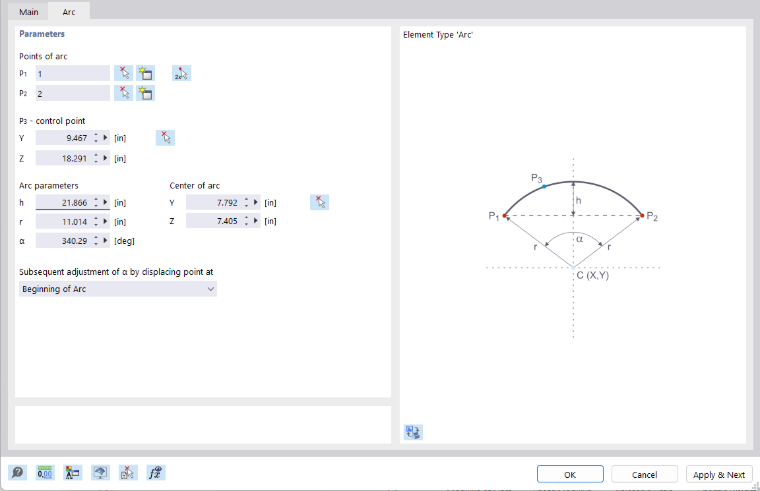Select the Arc tab

coord(69,12)
